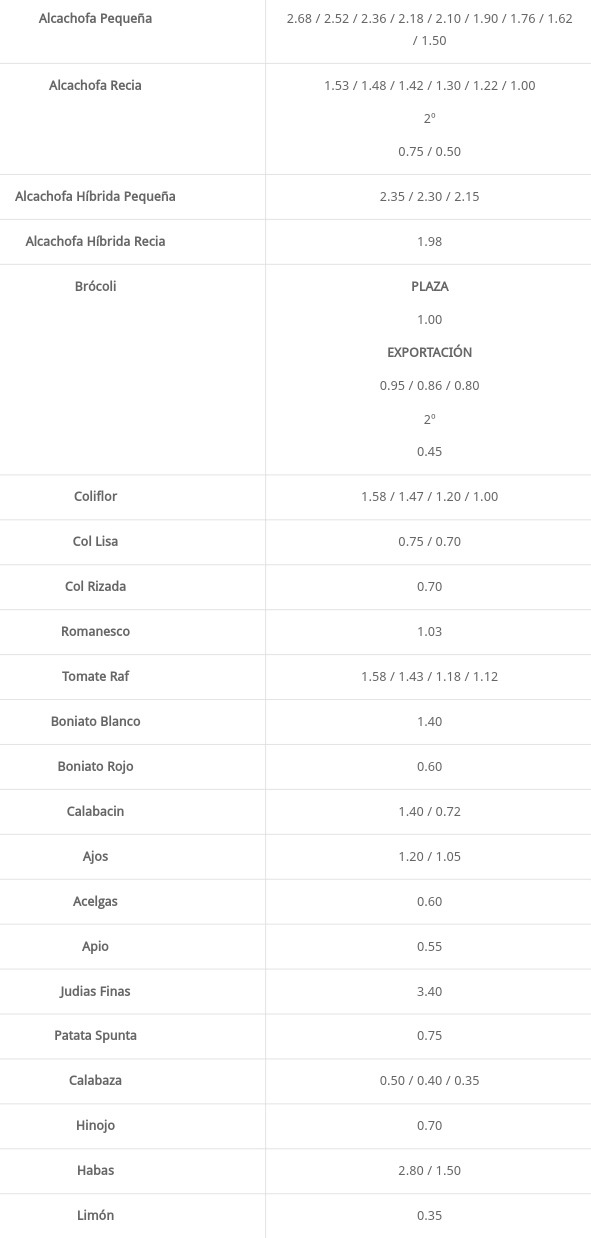This screenshot has width=591, height=1238.
Task: Select the Hinojo price 0.70
Action: pyautogui.click(x=429, y=1126)
